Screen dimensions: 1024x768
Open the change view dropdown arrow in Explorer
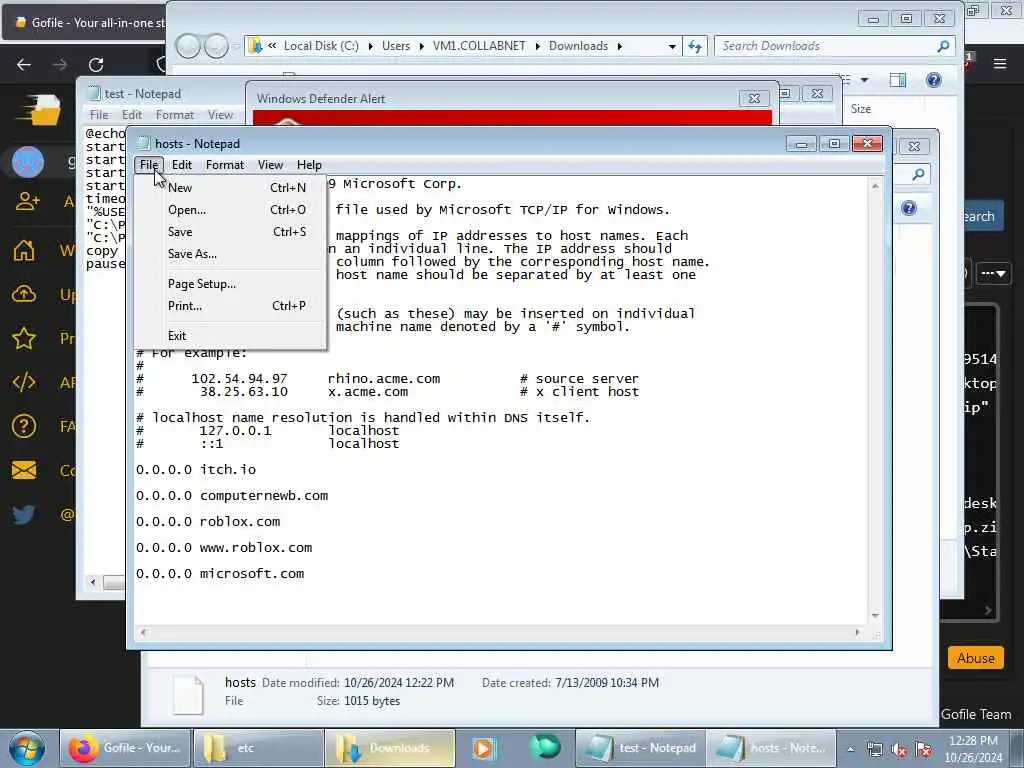pyautogui.click(x=864, y=80)
